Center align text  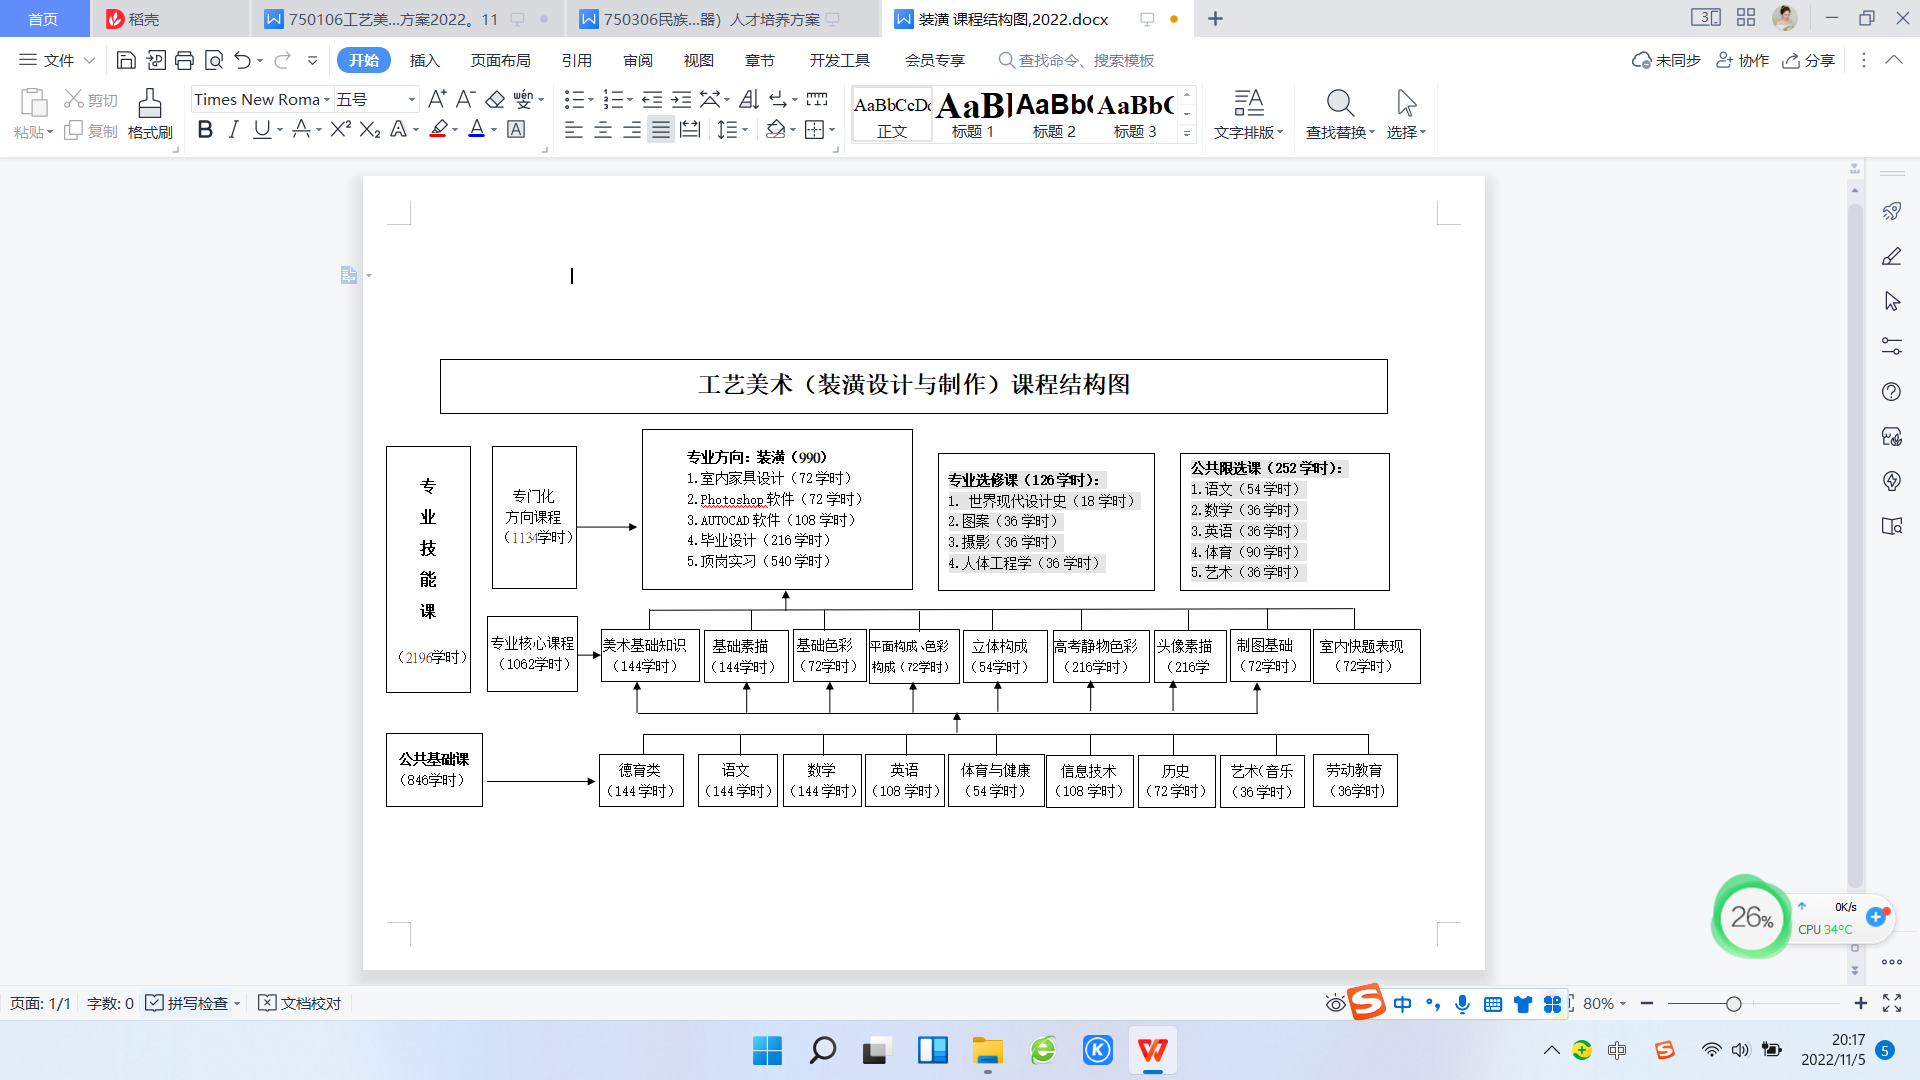603,130
